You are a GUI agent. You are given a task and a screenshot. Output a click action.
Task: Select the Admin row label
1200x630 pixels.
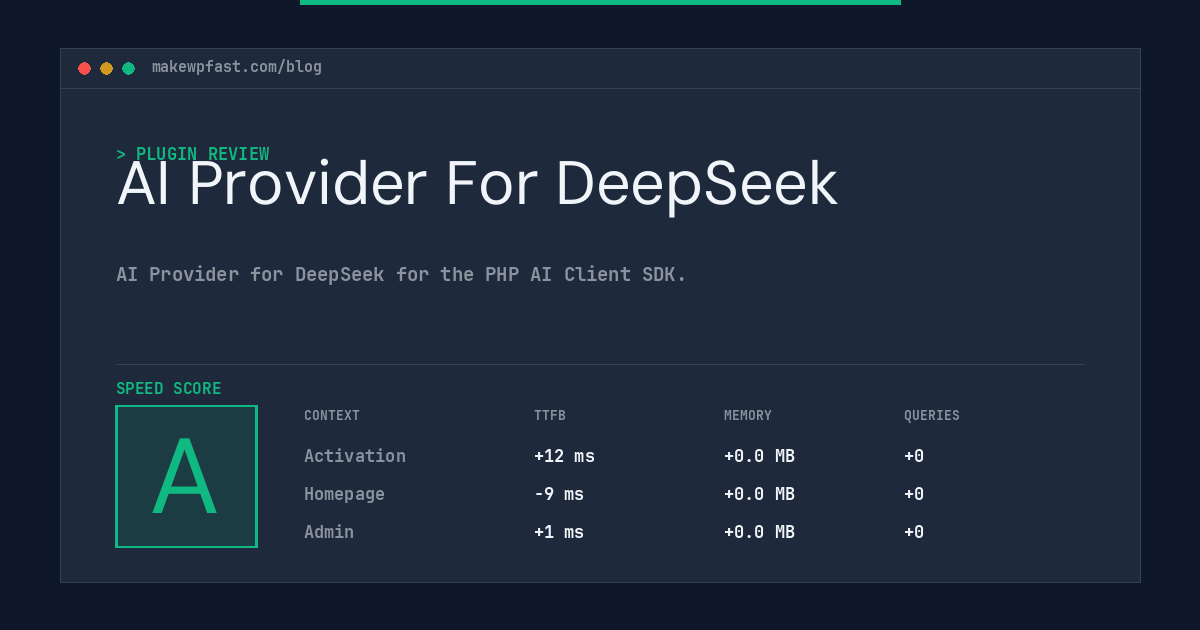(x=329, y=532)
